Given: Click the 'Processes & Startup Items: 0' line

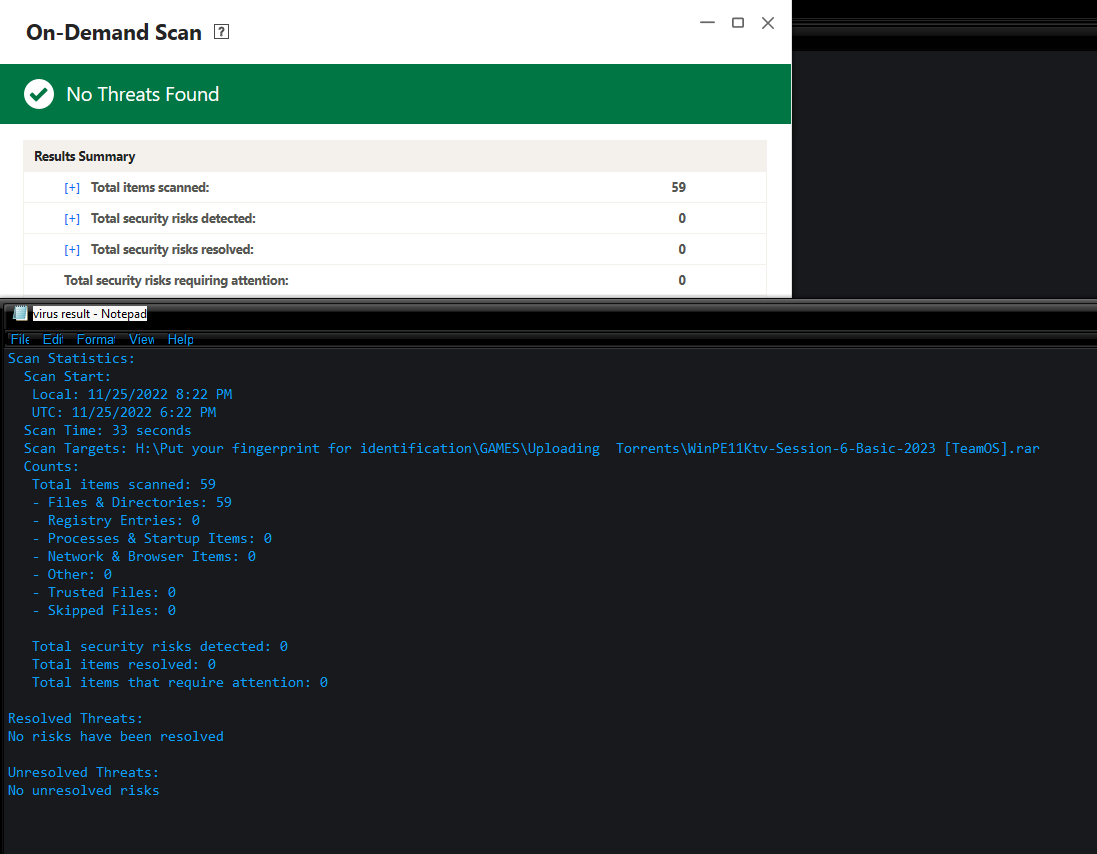Looking at the screenshot, I should (x=152, y=539).
